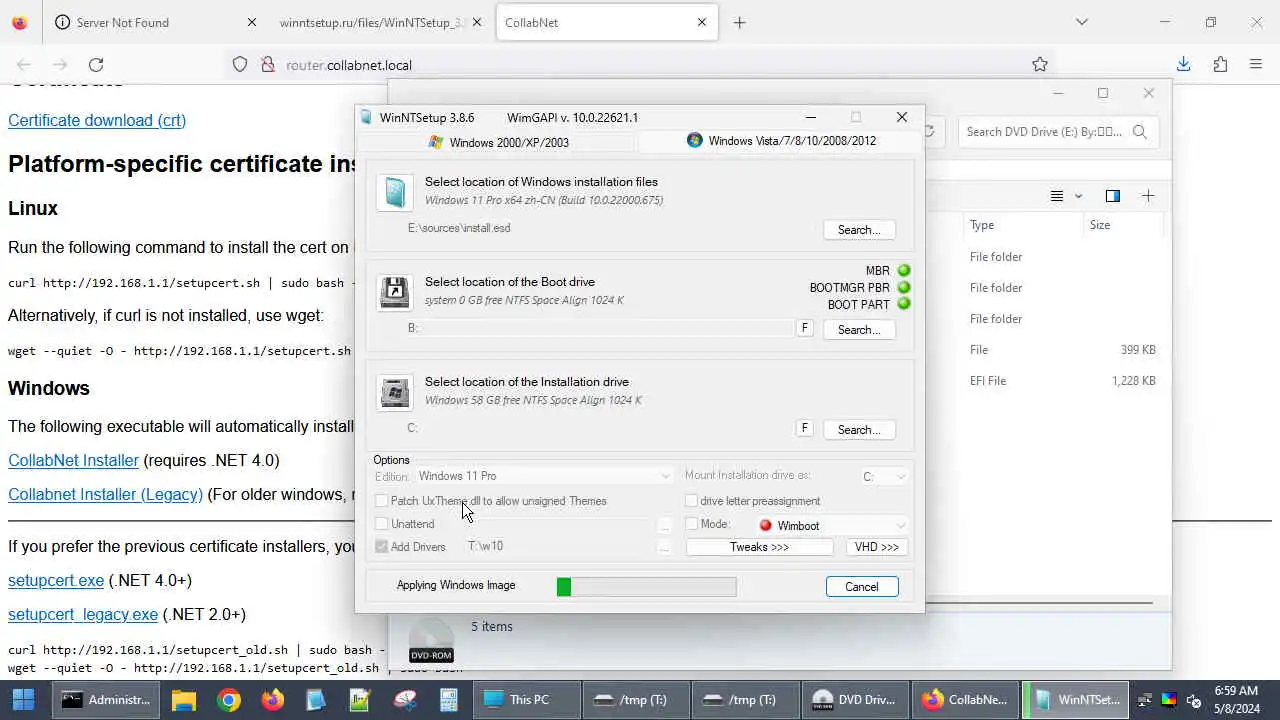The width and height of the screenshot is (1280, 720).
Task: Expand the Edition Windows 11 Pro dropdown
Action: click(x=544, y=476)
